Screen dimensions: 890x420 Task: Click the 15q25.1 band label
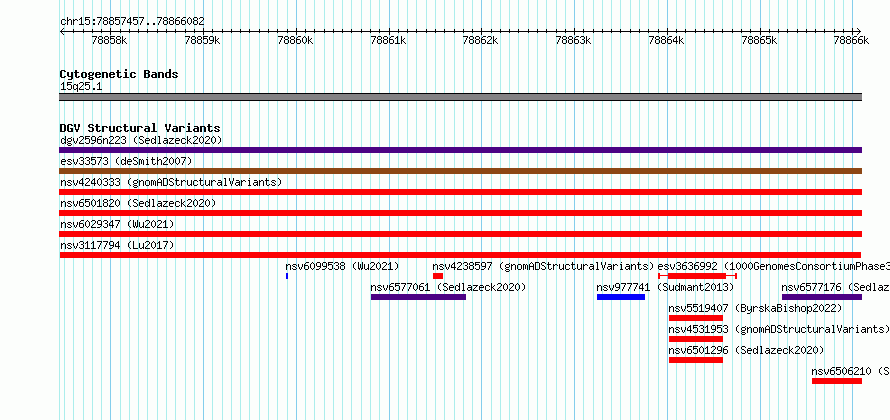click(81, 87)
